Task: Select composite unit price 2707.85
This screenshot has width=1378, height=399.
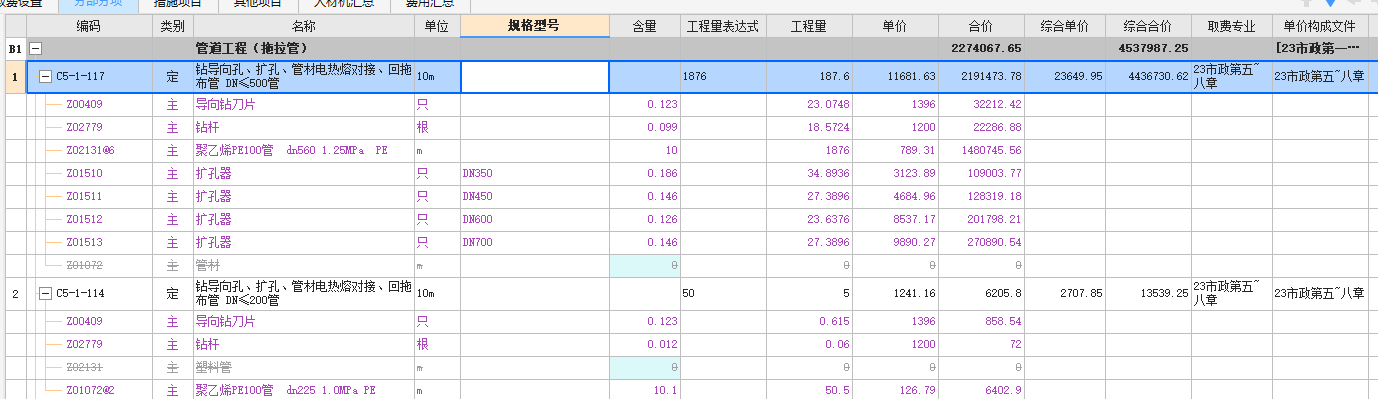Action: click(1065, 293)
